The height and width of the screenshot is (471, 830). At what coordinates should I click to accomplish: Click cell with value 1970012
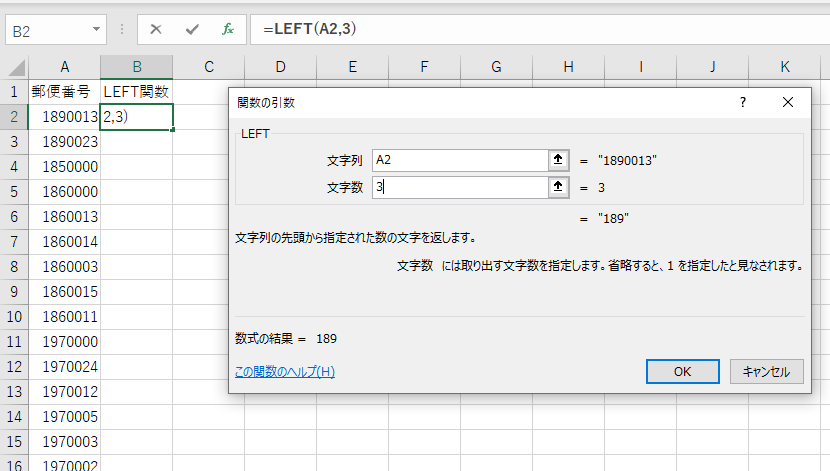click(x=65, y=392)
